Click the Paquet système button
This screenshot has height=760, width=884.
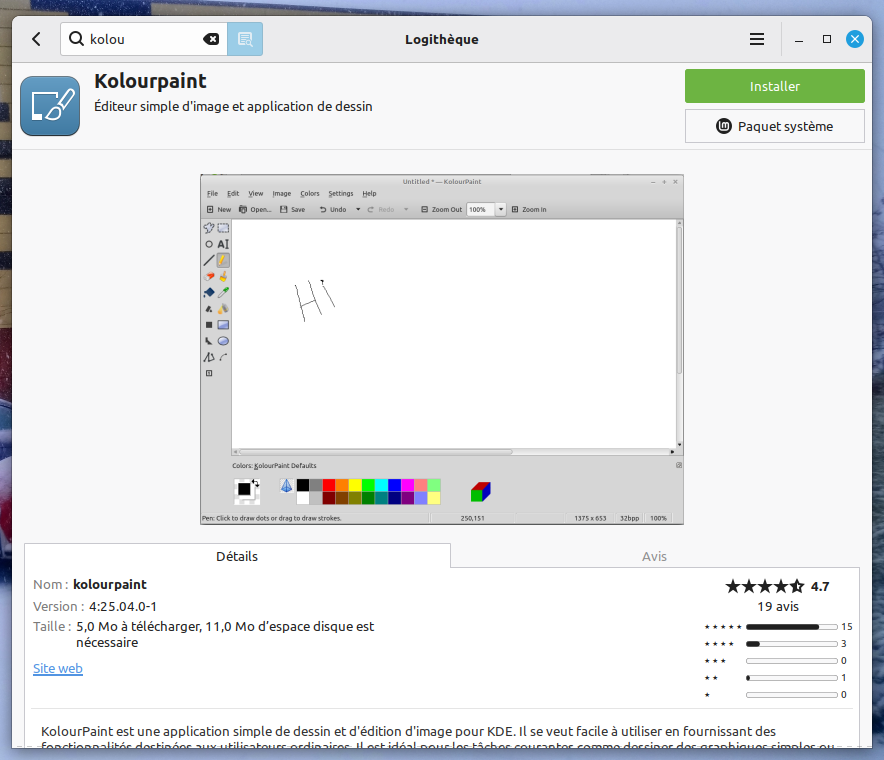pos(774,126)
